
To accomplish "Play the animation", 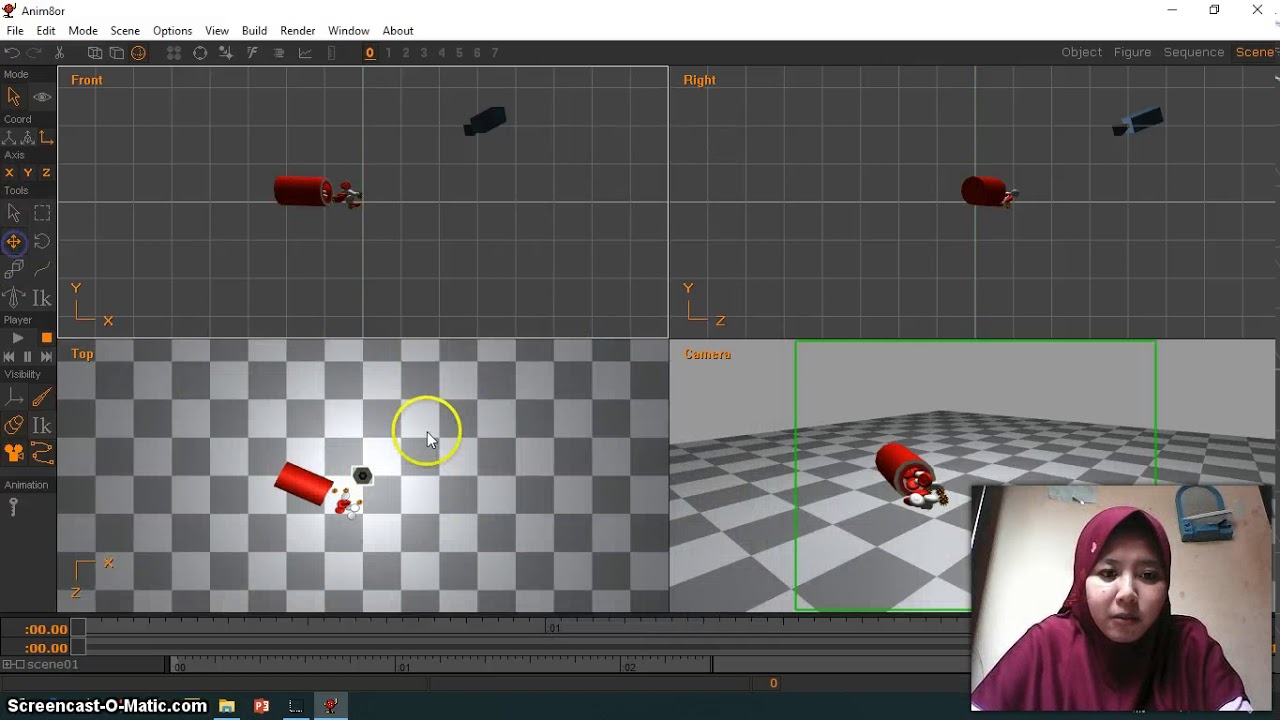I will tap(18, 338).
